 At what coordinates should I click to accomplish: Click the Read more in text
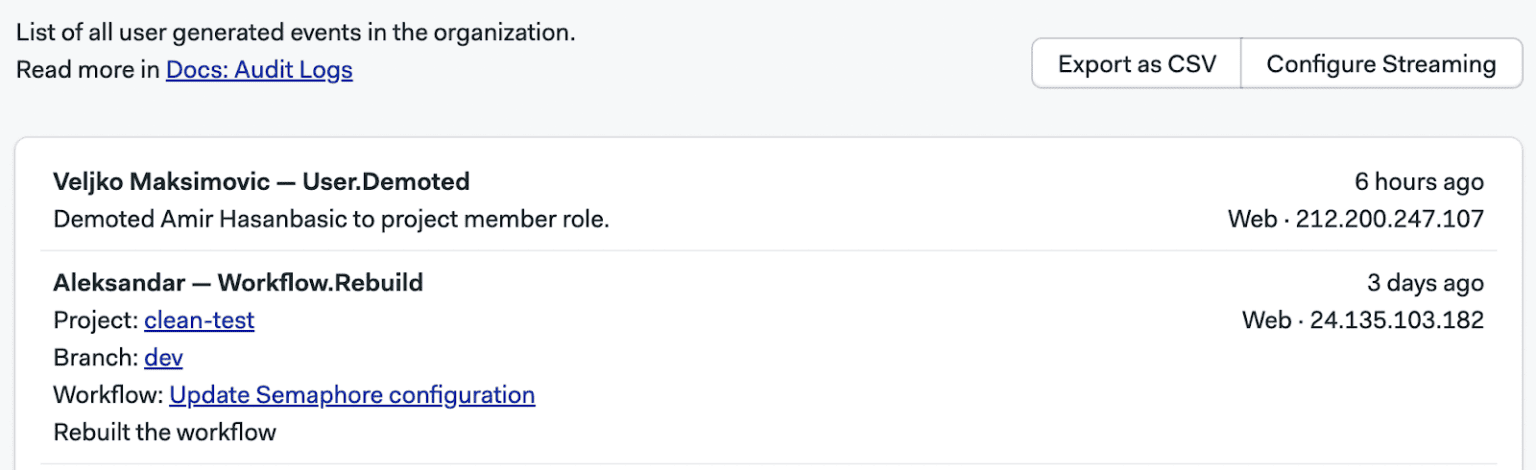(88, 70)
